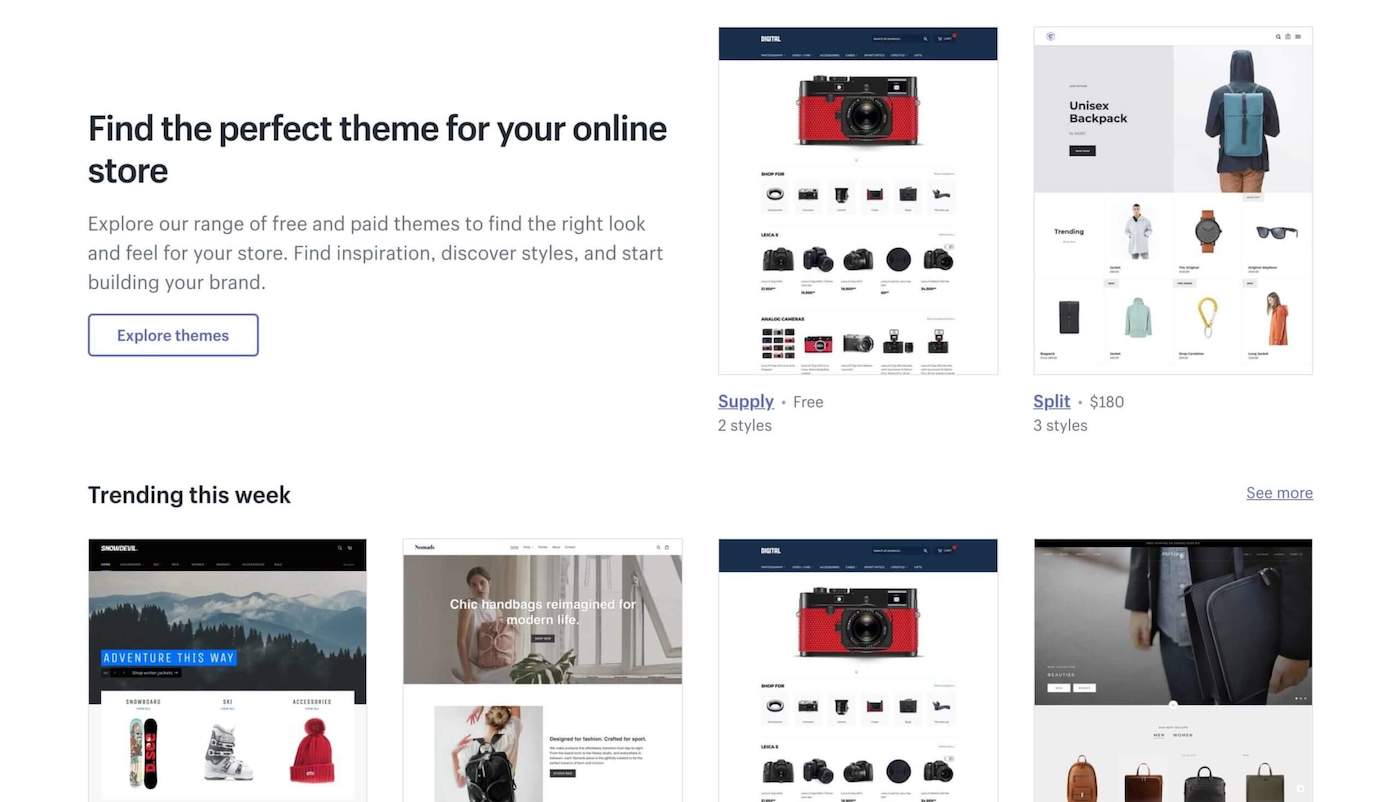Viewport: 1400px width, 802px height.
Task: Open the Snowdevil trending theme thumbnail
Action: 227,670
